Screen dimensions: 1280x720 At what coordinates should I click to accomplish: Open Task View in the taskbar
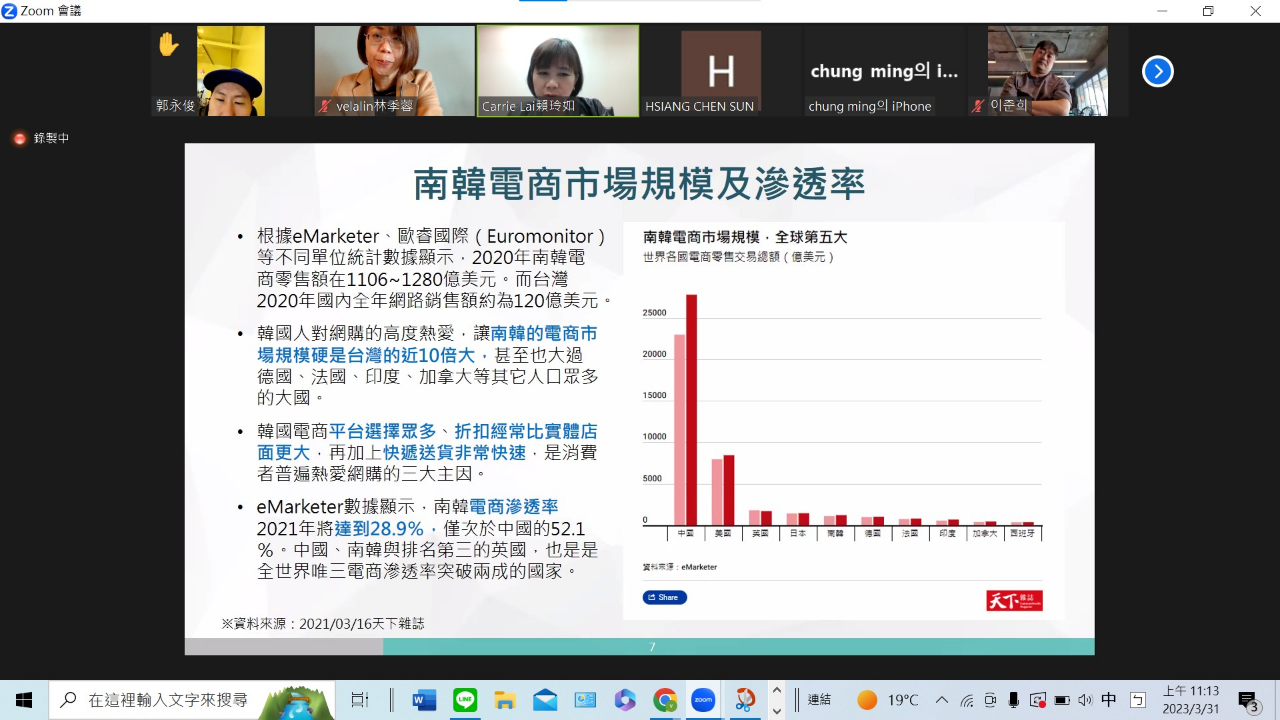click(360, 700)
